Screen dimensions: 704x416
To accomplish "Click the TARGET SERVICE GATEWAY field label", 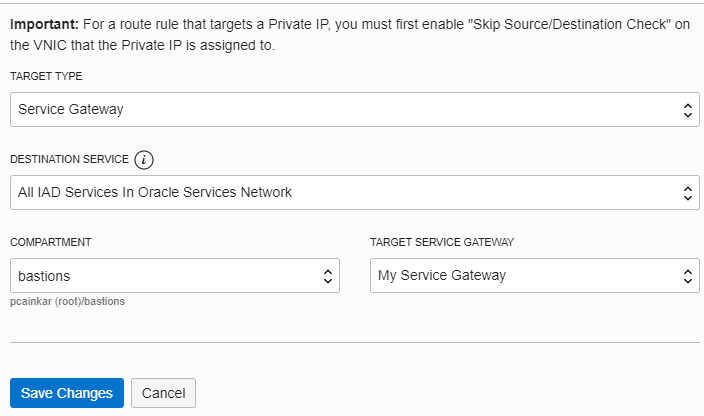I will click(442, 243).
